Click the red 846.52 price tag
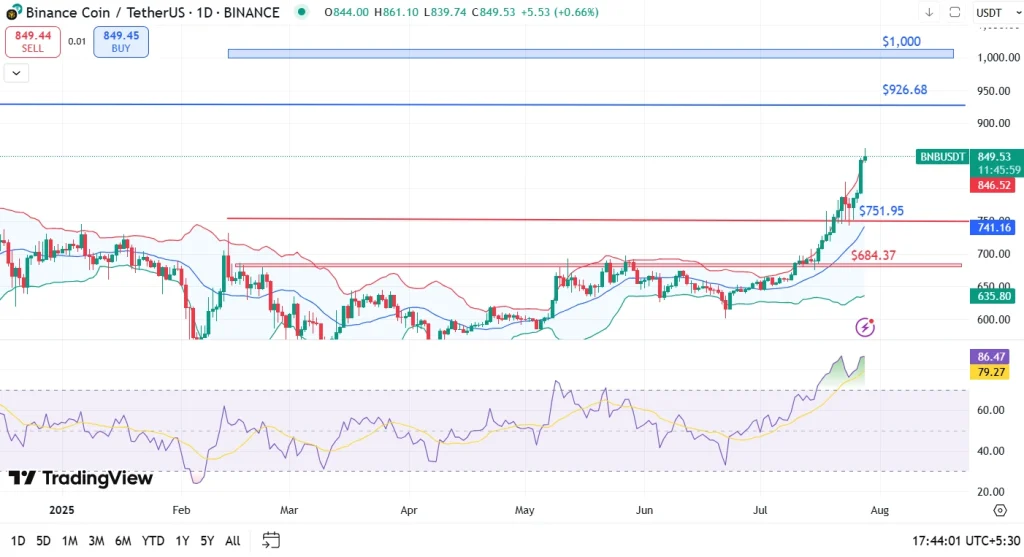Image resolution: width=1024 pixels, height=557 pixels. 993,185
